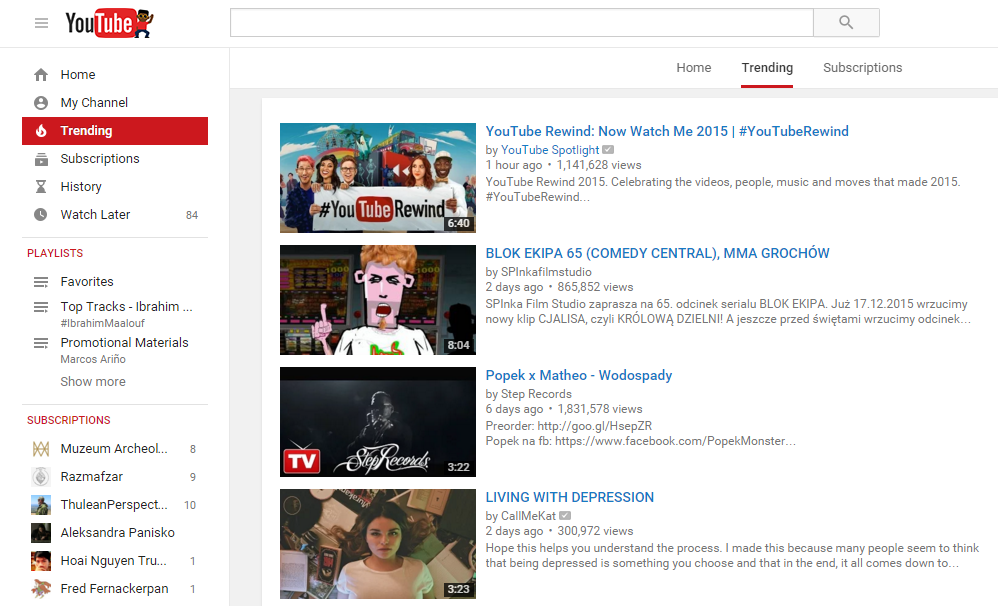This screenshot has height=606, width=998.
Task: Open Muzeum Archeol subscription
Action: pyautogui.click(x=115, y=449)
